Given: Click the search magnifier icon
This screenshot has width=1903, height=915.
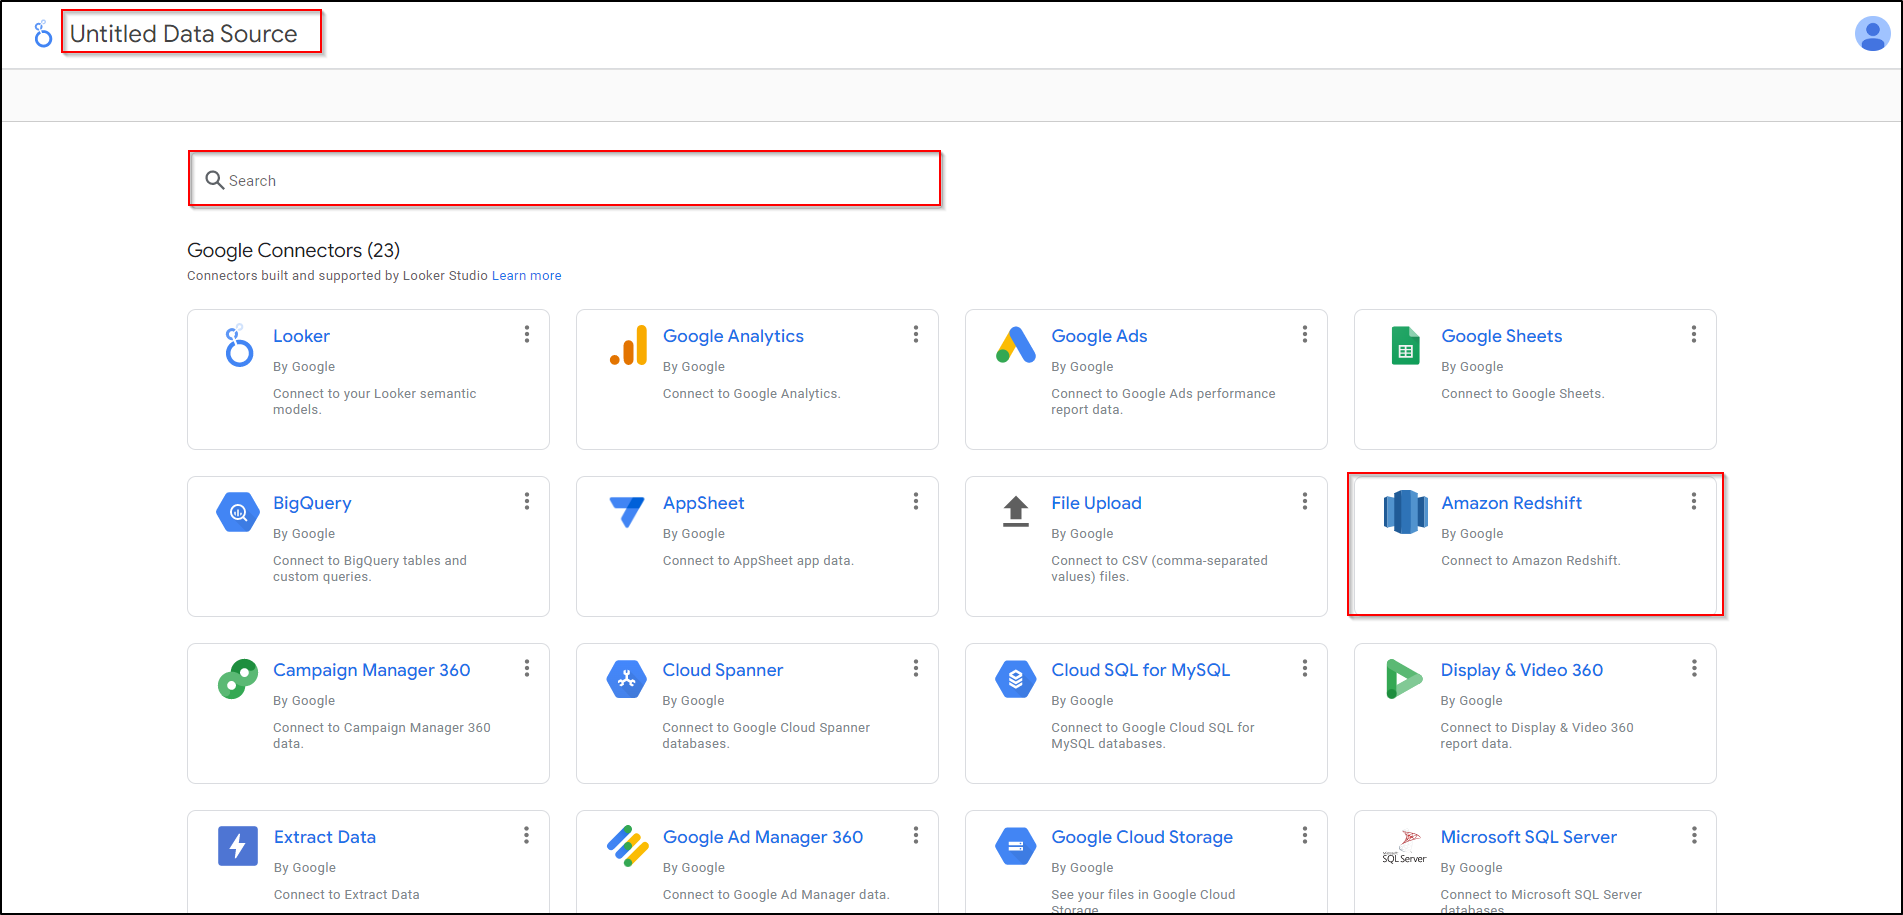Looking at the screenshot, I should (214, 180).
